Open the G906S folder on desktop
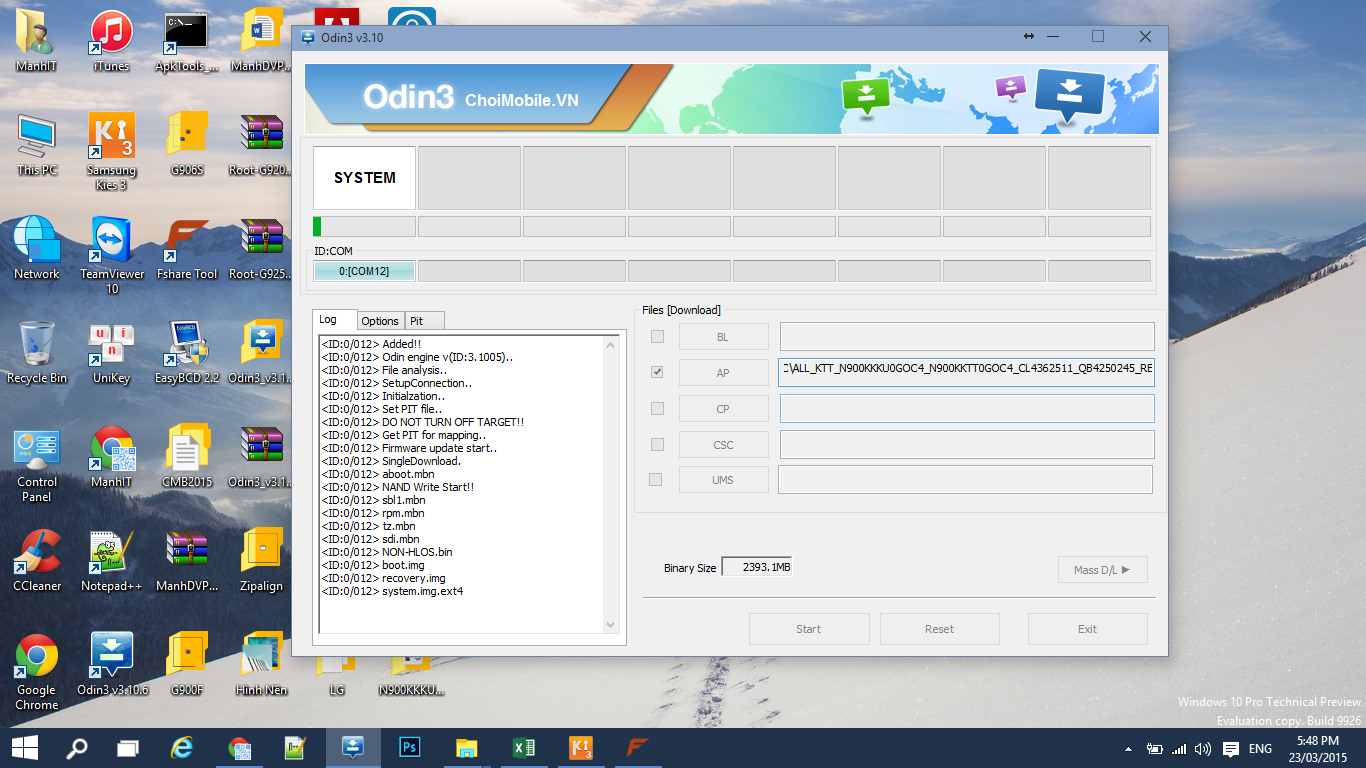This screenshot has height=768, width=1366. click(x=186, y=145)
